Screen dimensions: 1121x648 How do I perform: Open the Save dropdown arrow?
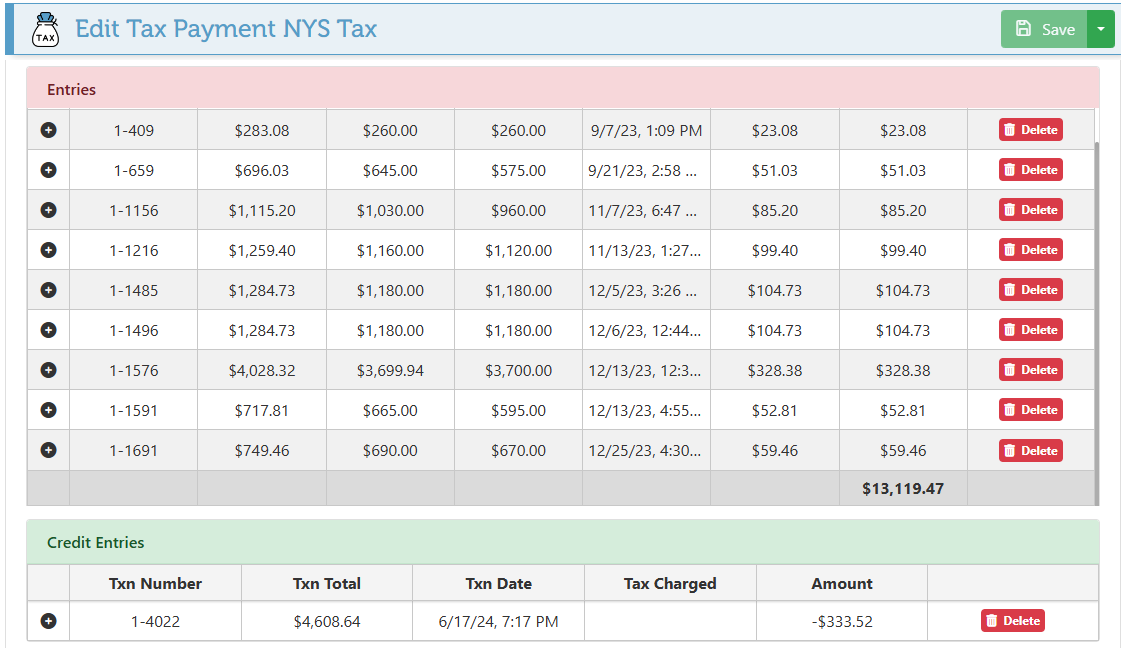(1101, 29)
